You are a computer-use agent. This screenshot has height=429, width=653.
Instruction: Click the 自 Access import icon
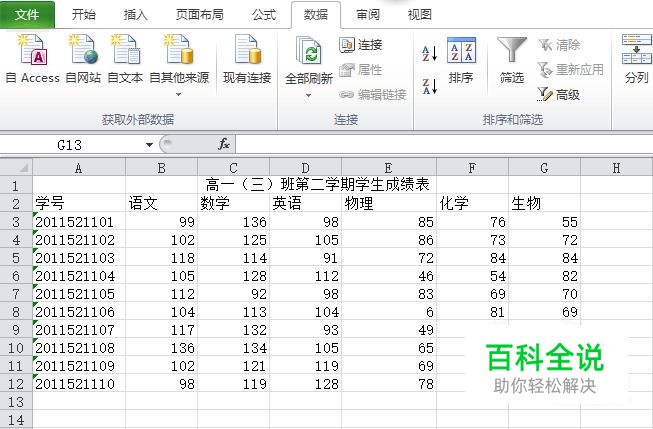click(32, 51)
